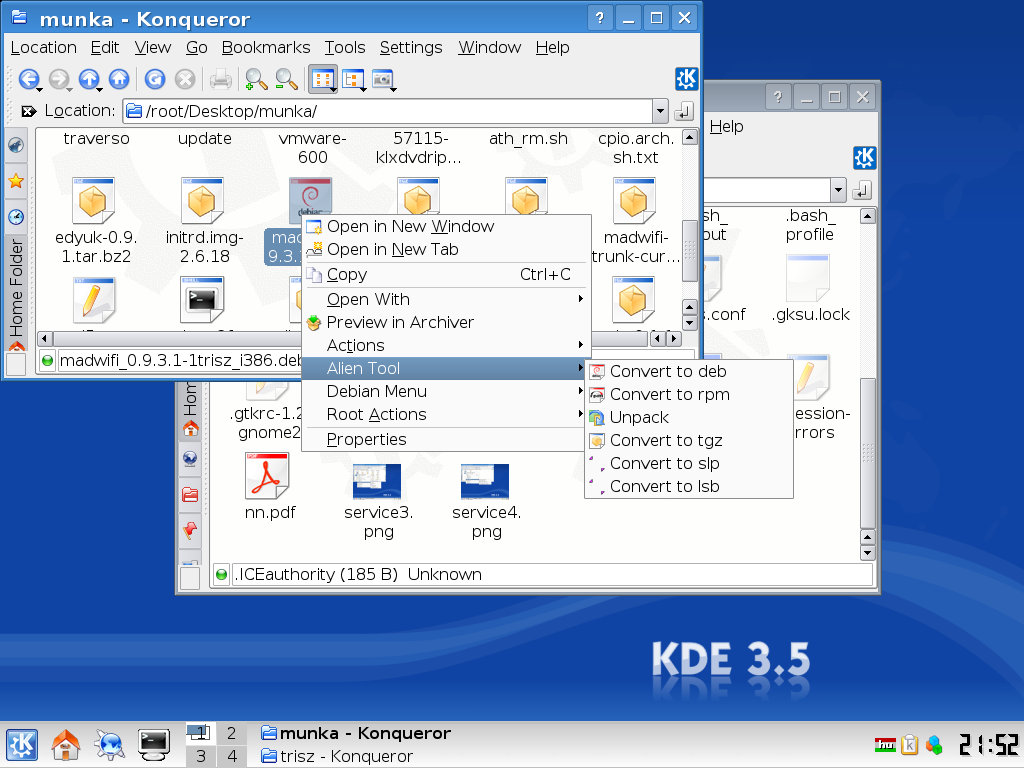Viewport: 1024px width, 768px height.
Task: Click the edyuk-0.9.1.tar.bz2 archive icon
Action: 93,200
